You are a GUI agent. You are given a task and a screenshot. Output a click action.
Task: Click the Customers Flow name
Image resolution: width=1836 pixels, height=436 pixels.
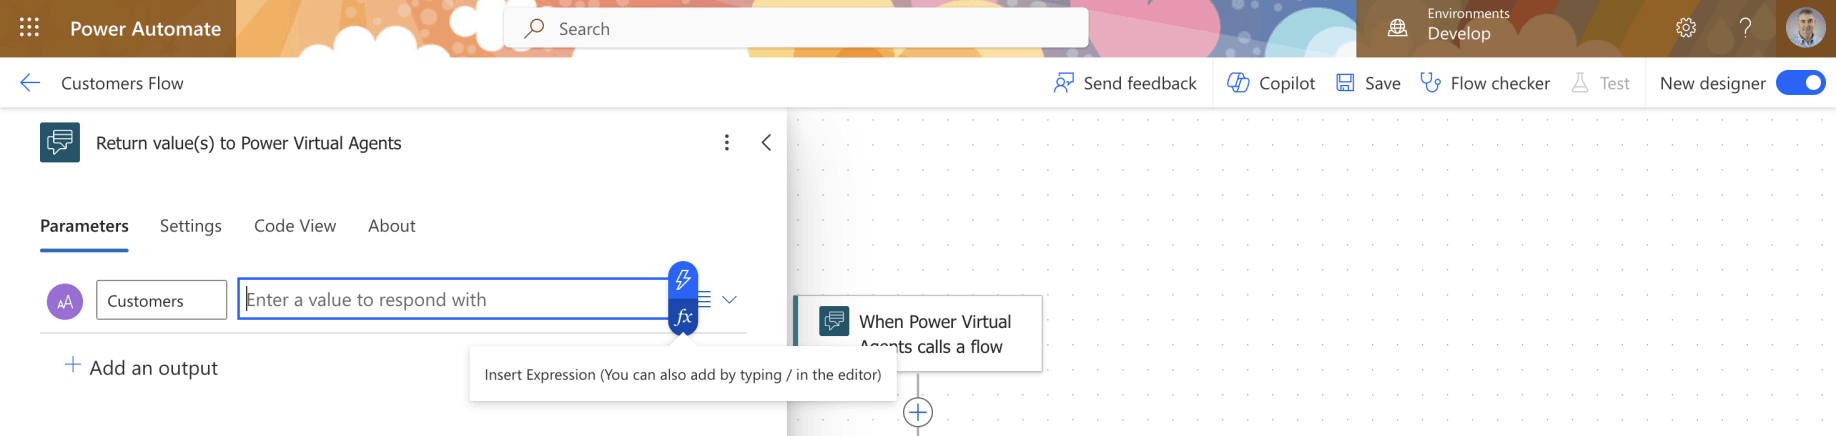point(122,83)
